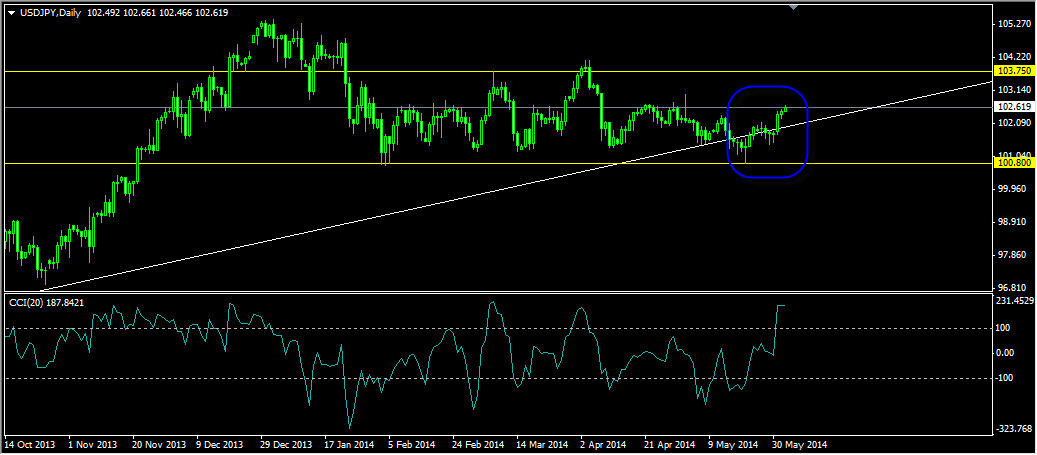Screen dimensions: 1037x455
Task: Click the 17 Jan 2014 date label
Action: coord(351,445)
